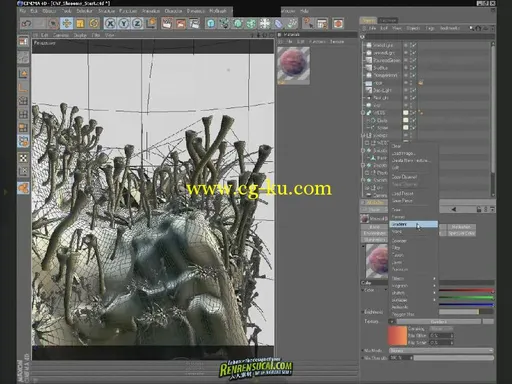Expand the sweeps object tree node
This screenshot has width=512, height=384.
click(363, 136)
